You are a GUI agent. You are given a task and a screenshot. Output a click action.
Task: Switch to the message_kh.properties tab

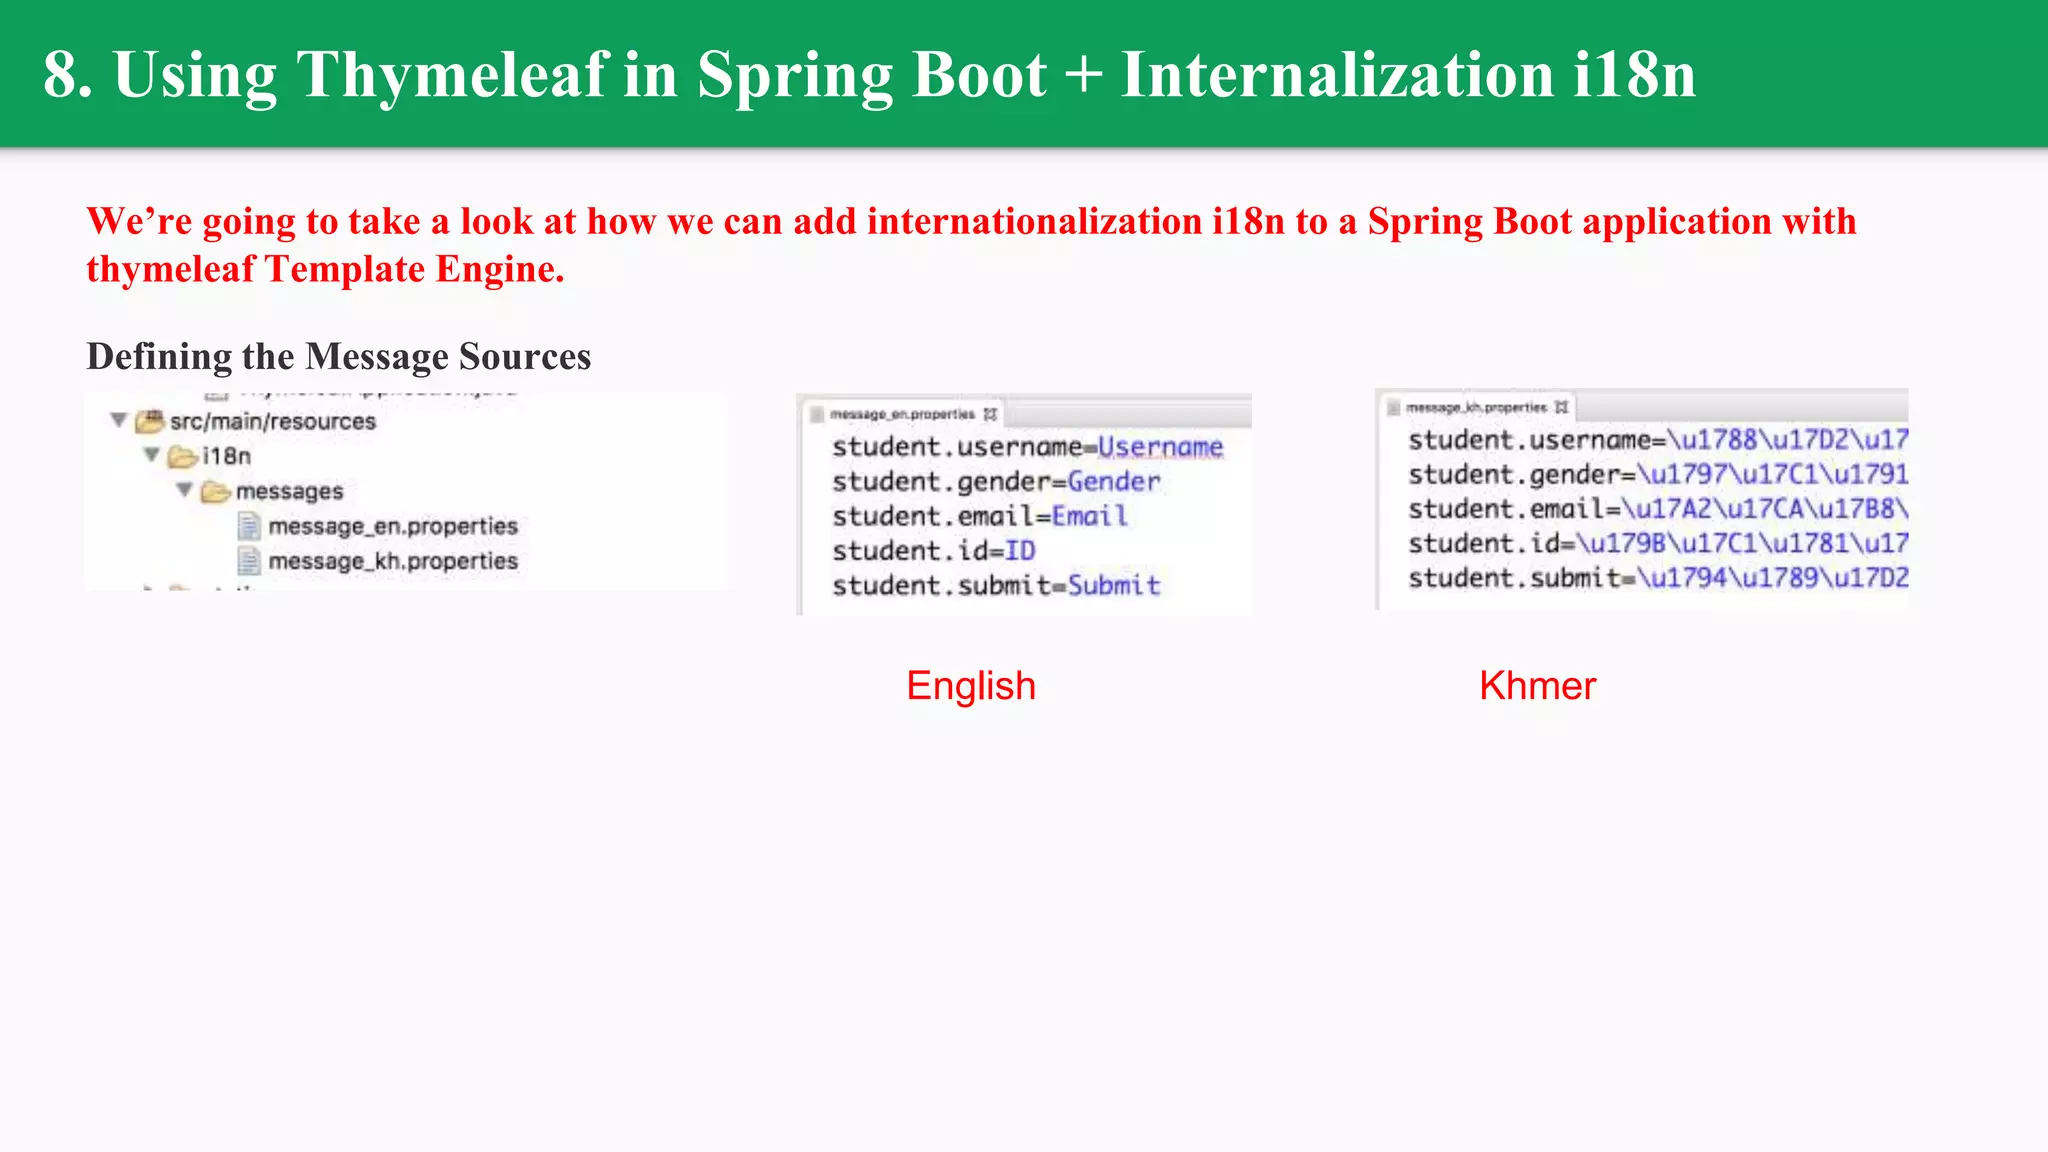[x=1476, y=407]
